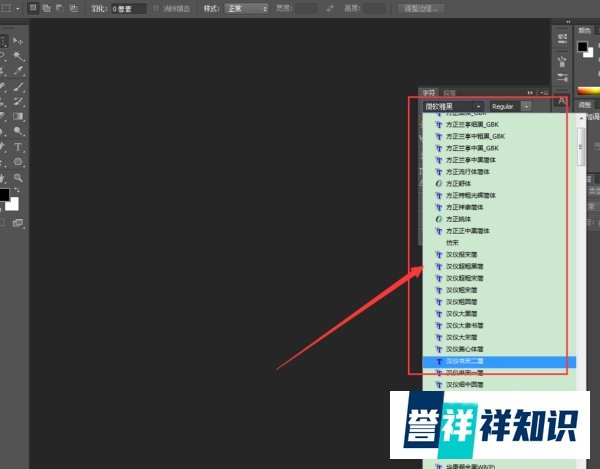Swap foreground and background colors icon
Screen dimensions: 600x469
[x=17, y=190]
